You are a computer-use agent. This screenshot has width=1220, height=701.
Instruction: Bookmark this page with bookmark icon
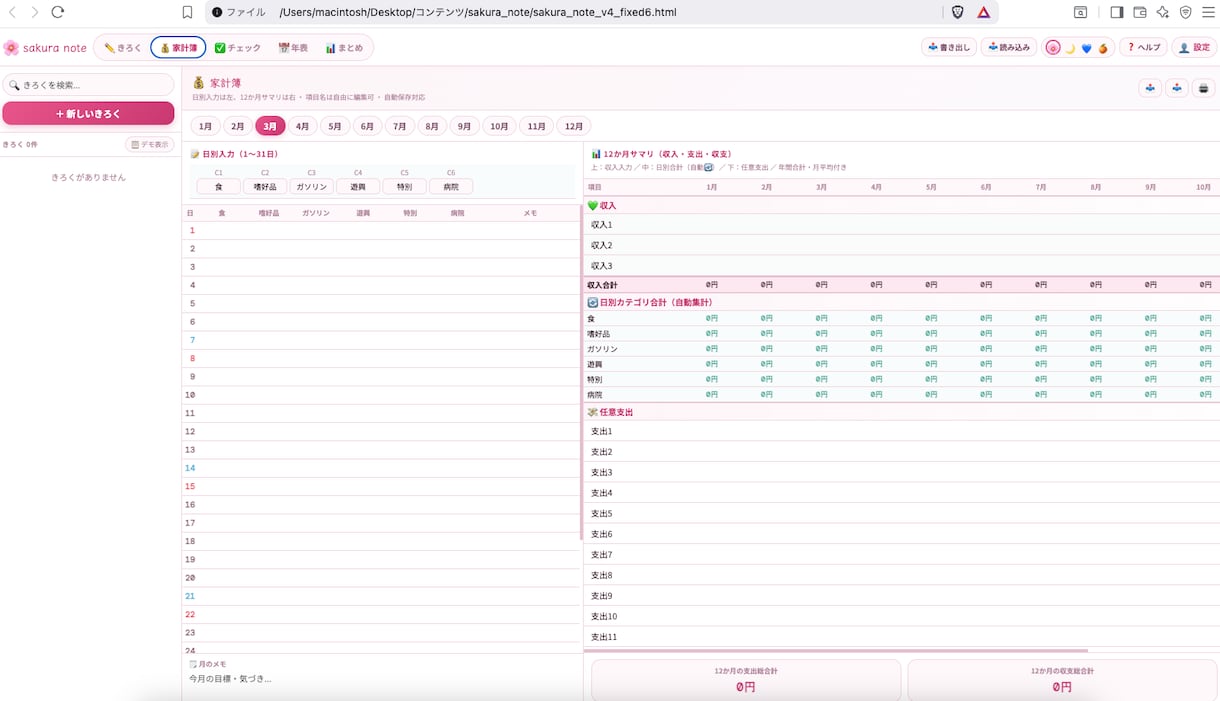[x=187, y=12]
